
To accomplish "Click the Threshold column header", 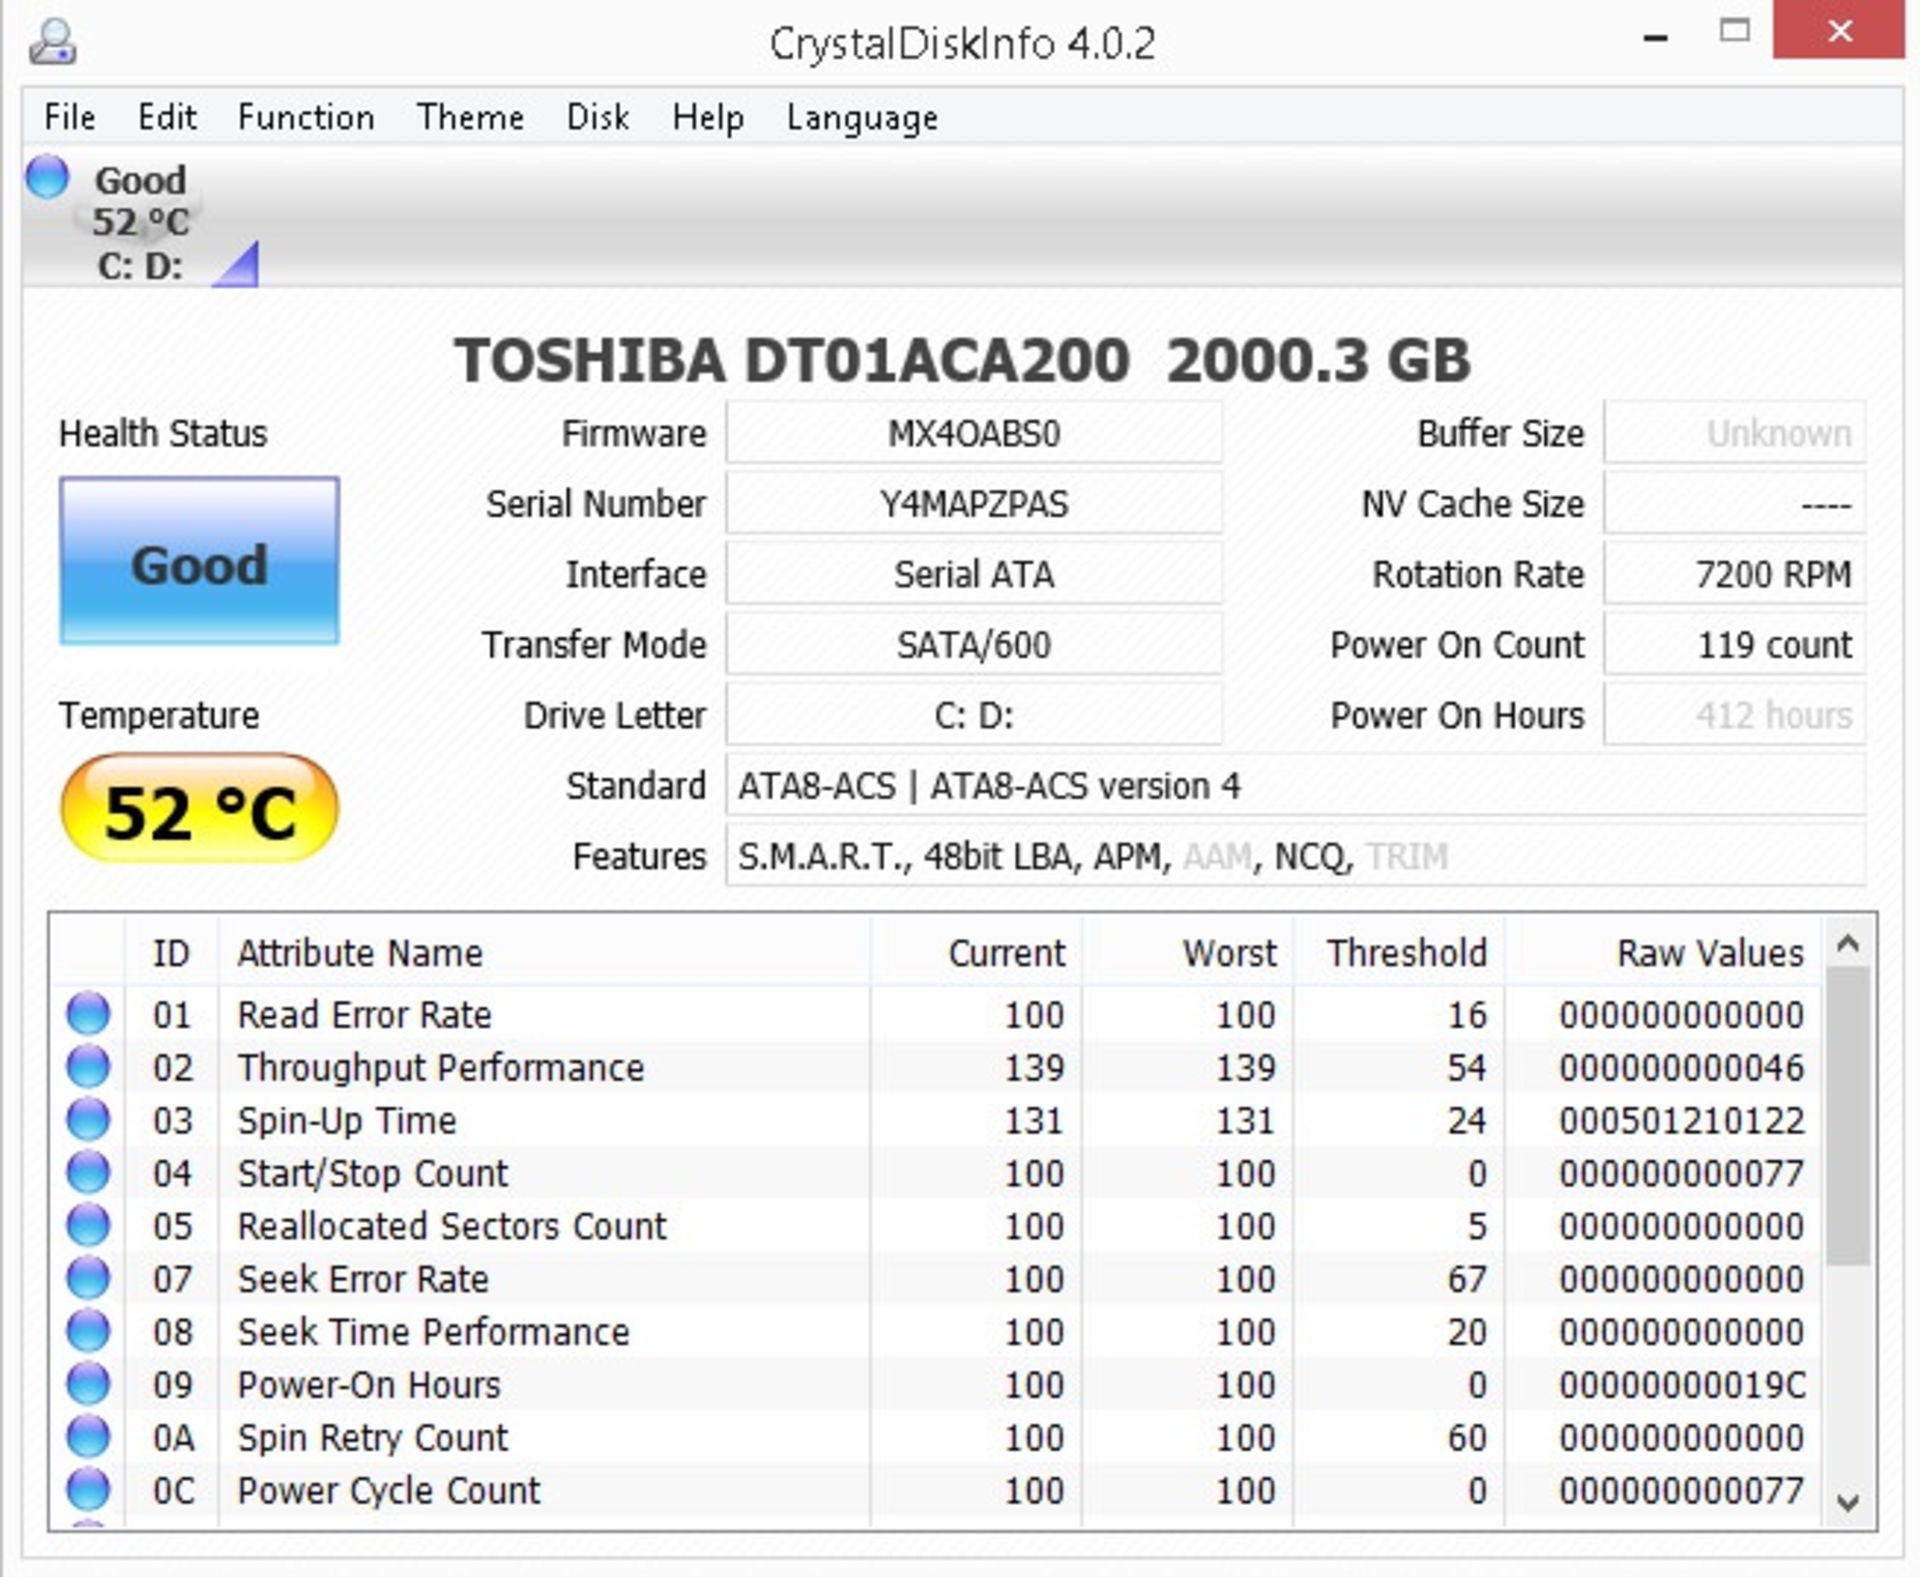I will click(1398, 952).
